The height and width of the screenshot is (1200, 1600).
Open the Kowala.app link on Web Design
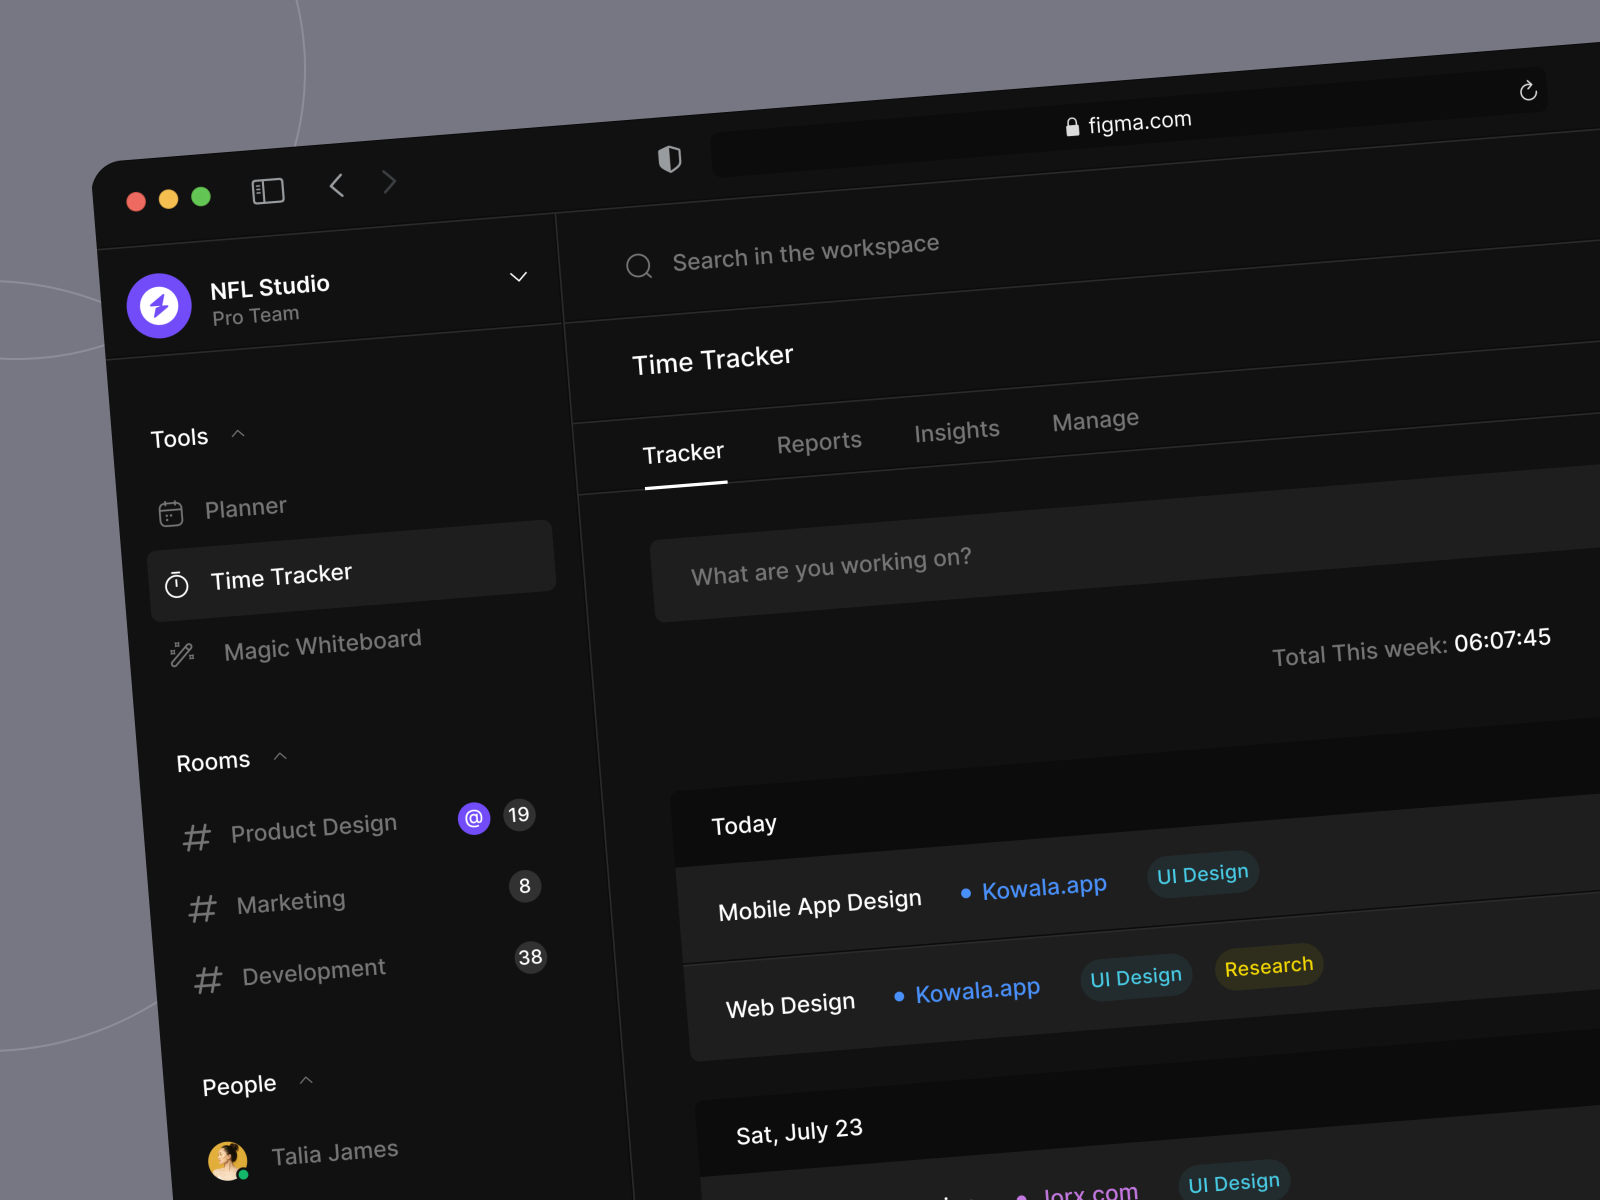pos(977,990)
